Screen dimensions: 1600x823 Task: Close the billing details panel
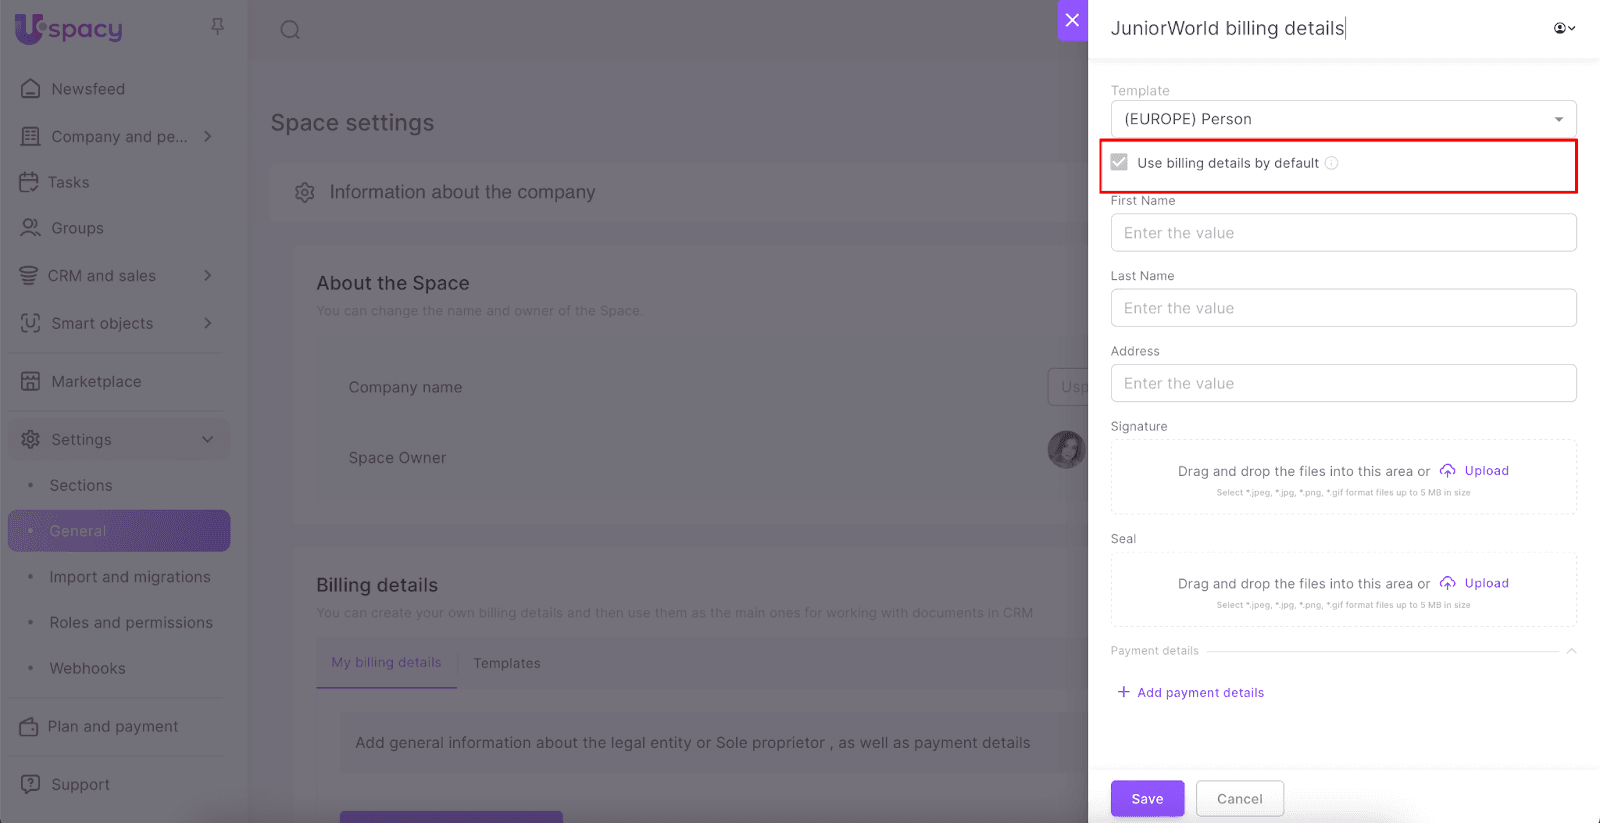[1072, 20]
